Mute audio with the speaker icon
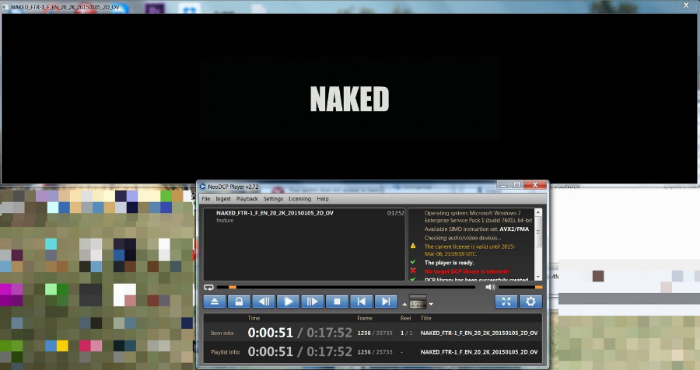The height and width of the screenshot is (370, 700). pyautogui.click(x=490, y=287)
